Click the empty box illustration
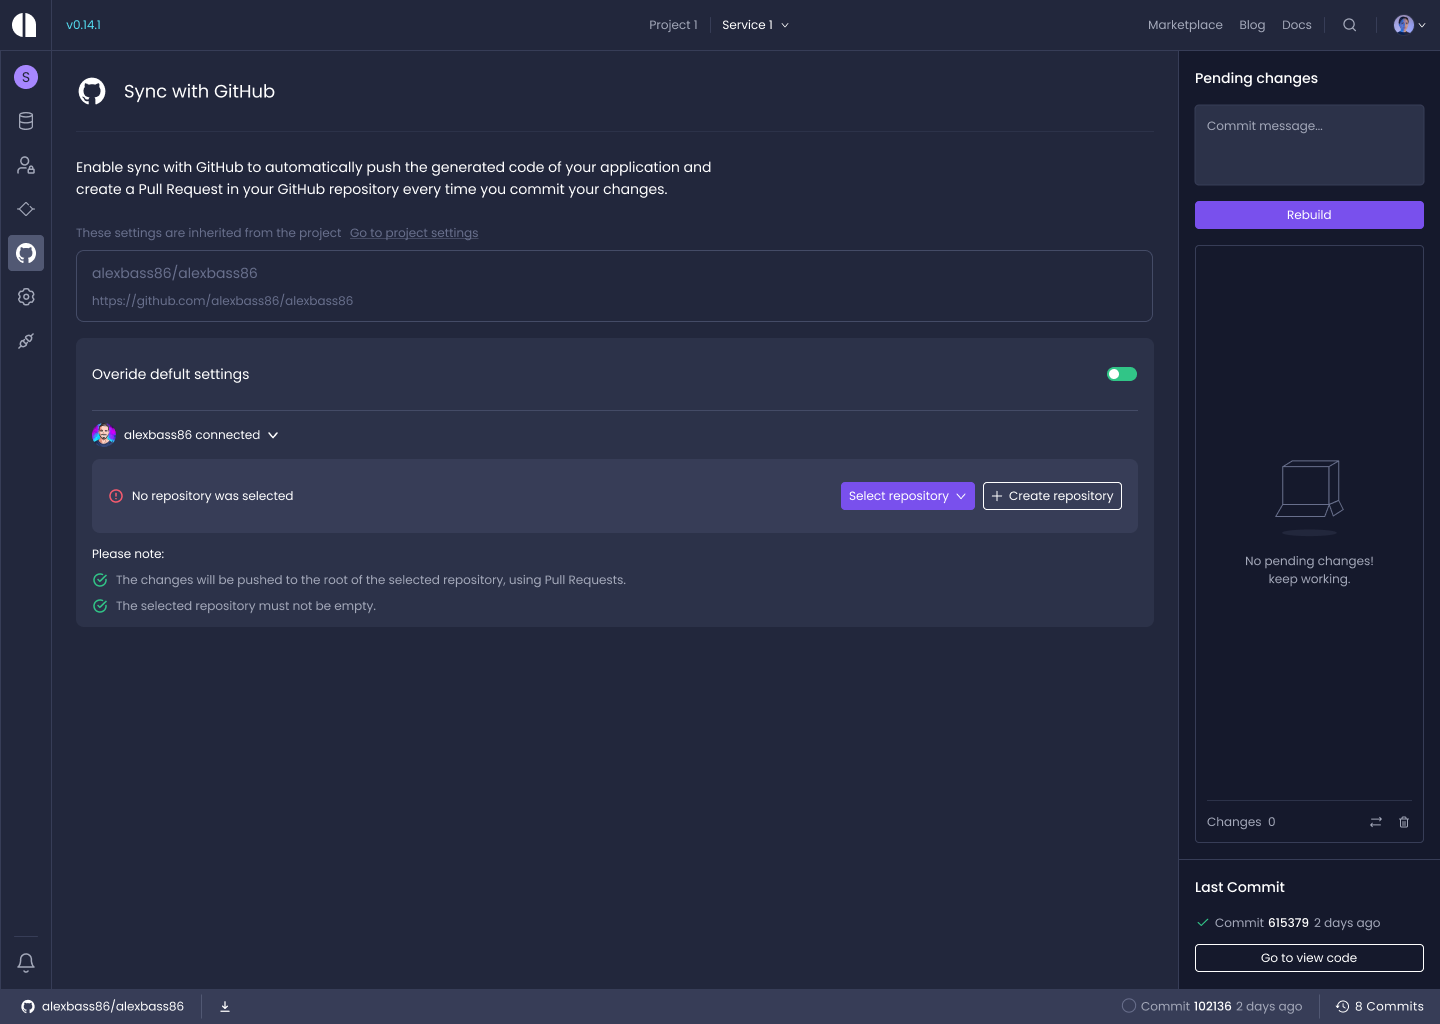Viewport: 1440px width, 1024px height. 1309,497
